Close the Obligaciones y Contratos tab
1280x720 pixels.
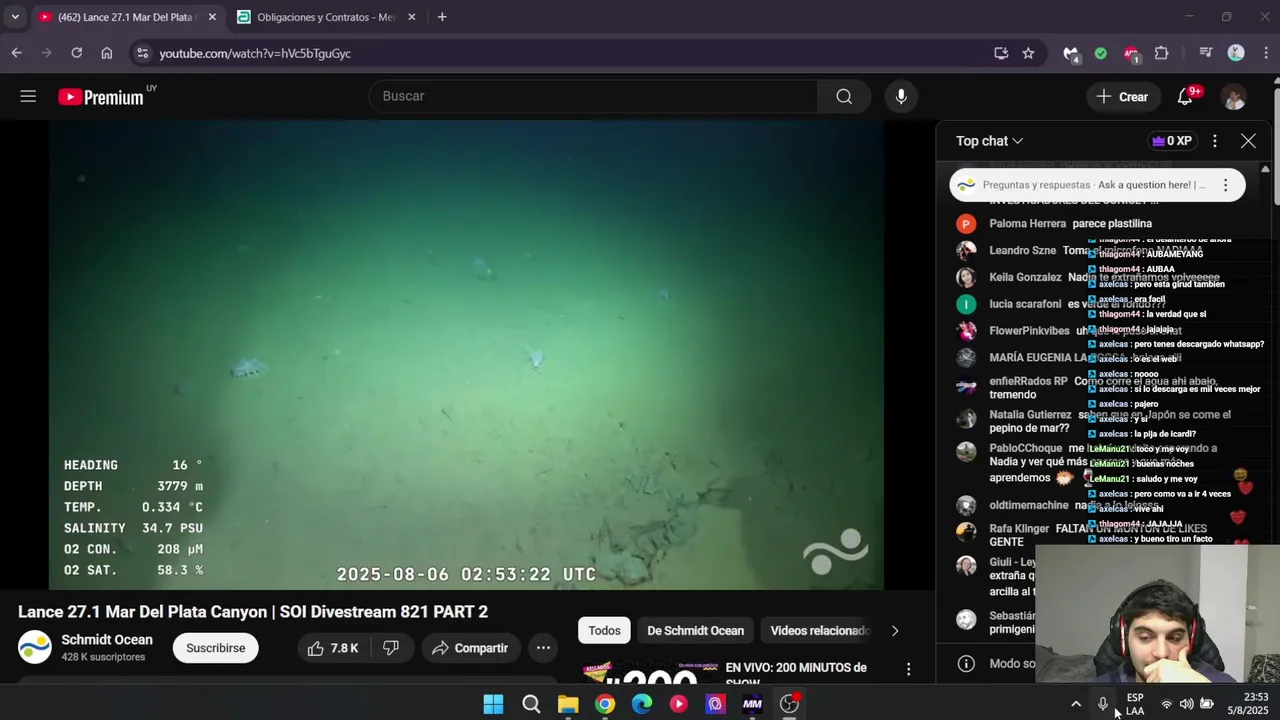tap(412, 17)
